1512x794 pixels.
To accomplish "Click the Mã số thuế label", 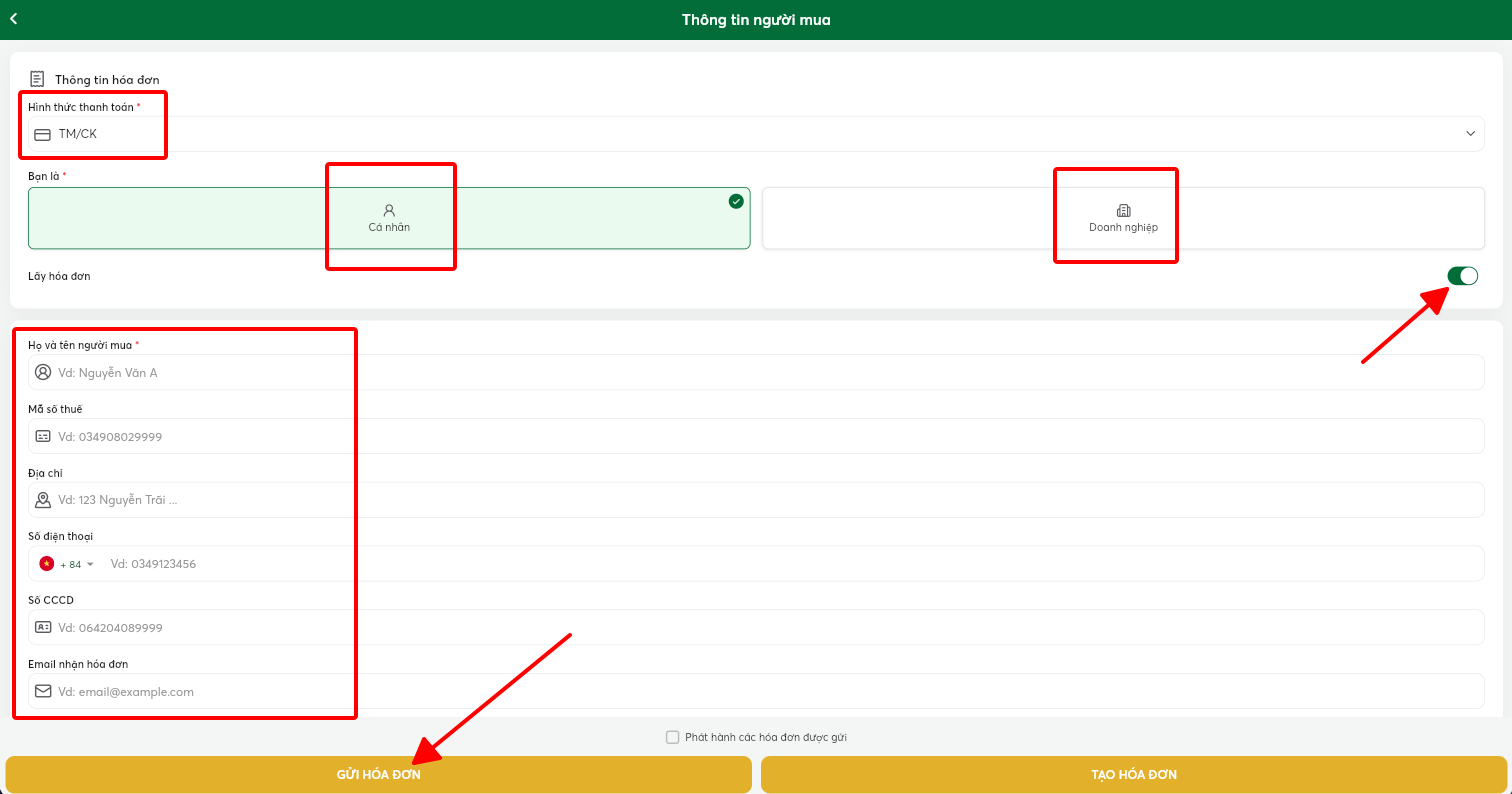I will click(55, 409).
